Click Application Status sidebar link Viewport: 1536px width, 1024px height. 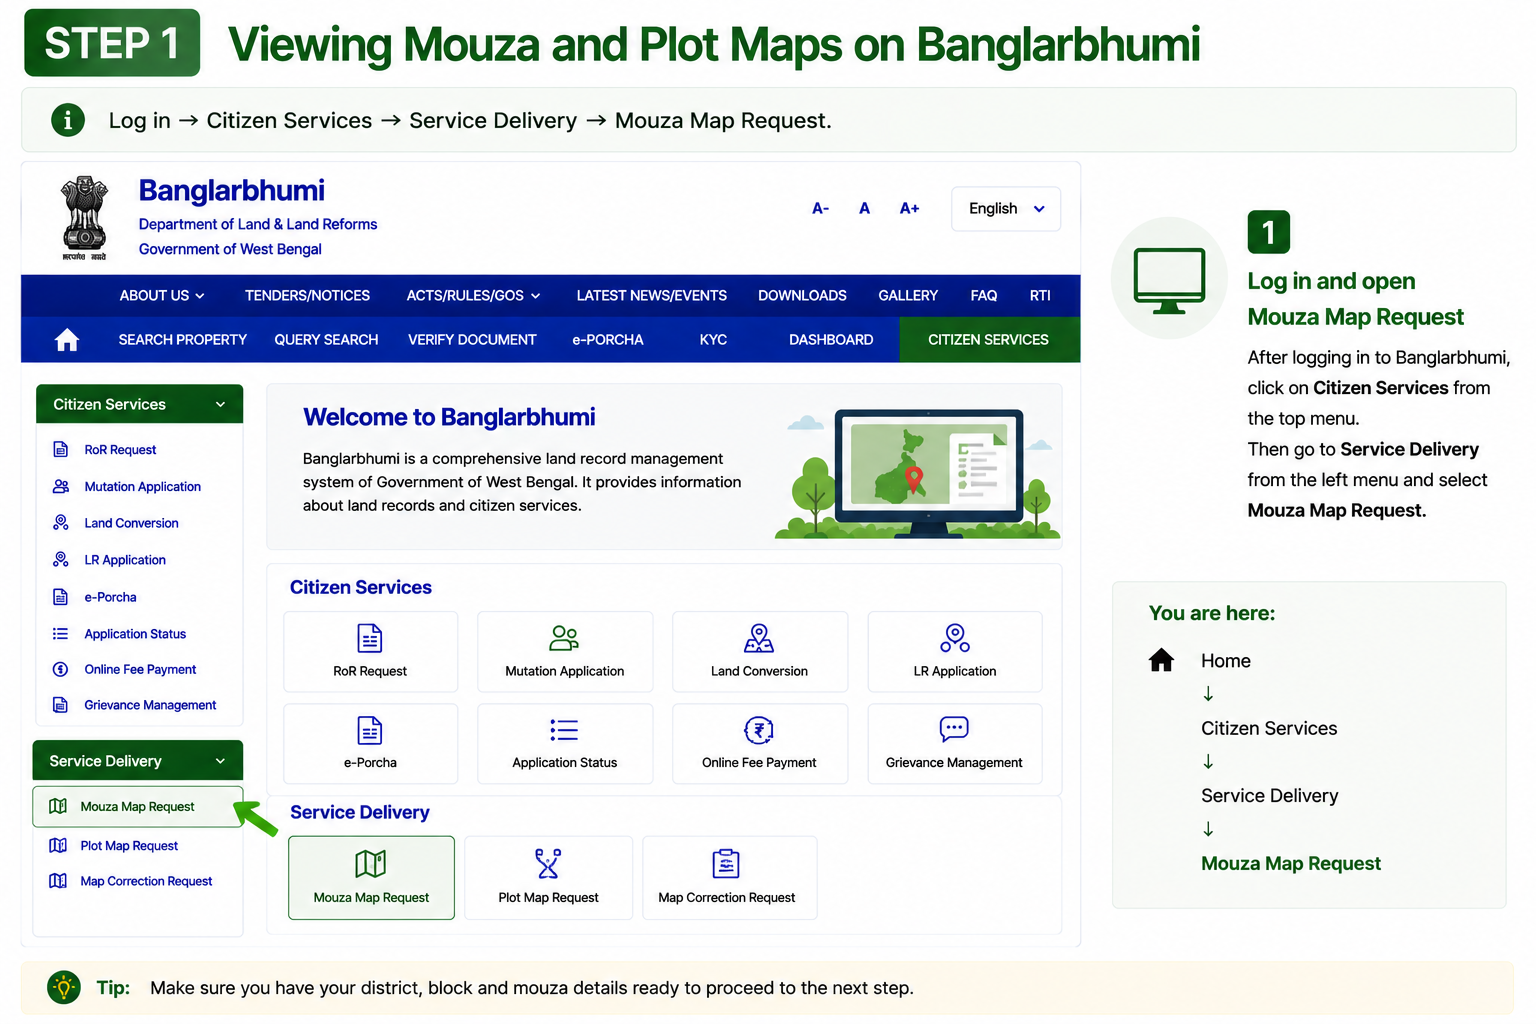pos(135,634)
